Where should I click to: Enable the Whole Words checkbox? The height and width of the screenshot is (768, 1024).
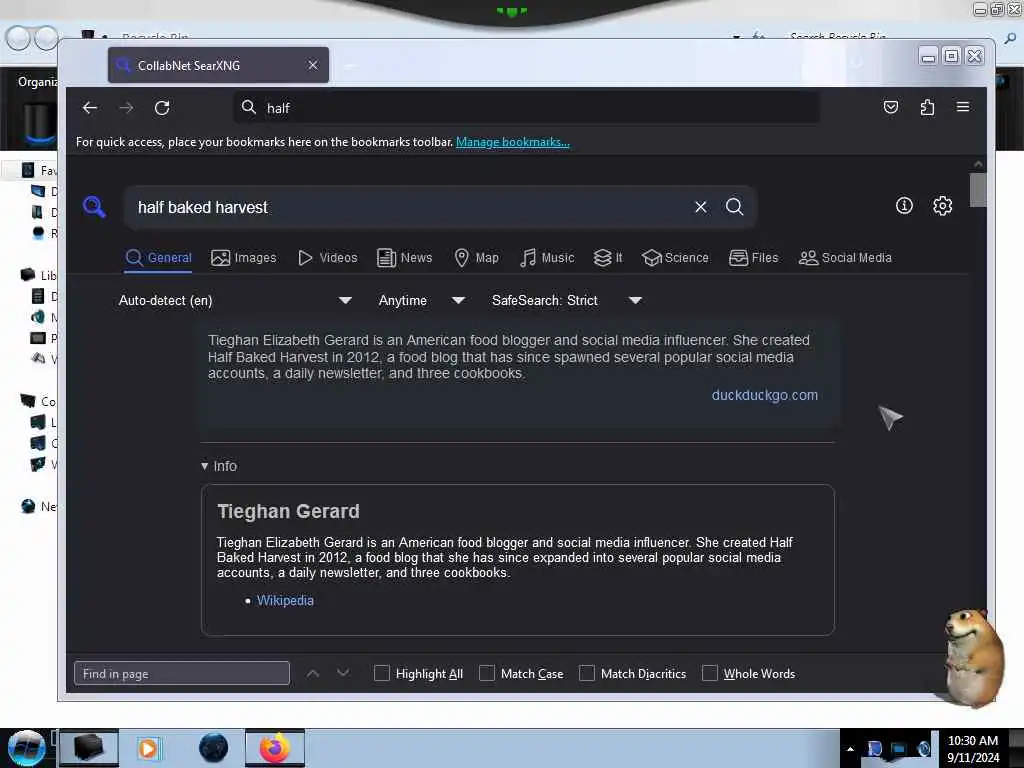710,673
